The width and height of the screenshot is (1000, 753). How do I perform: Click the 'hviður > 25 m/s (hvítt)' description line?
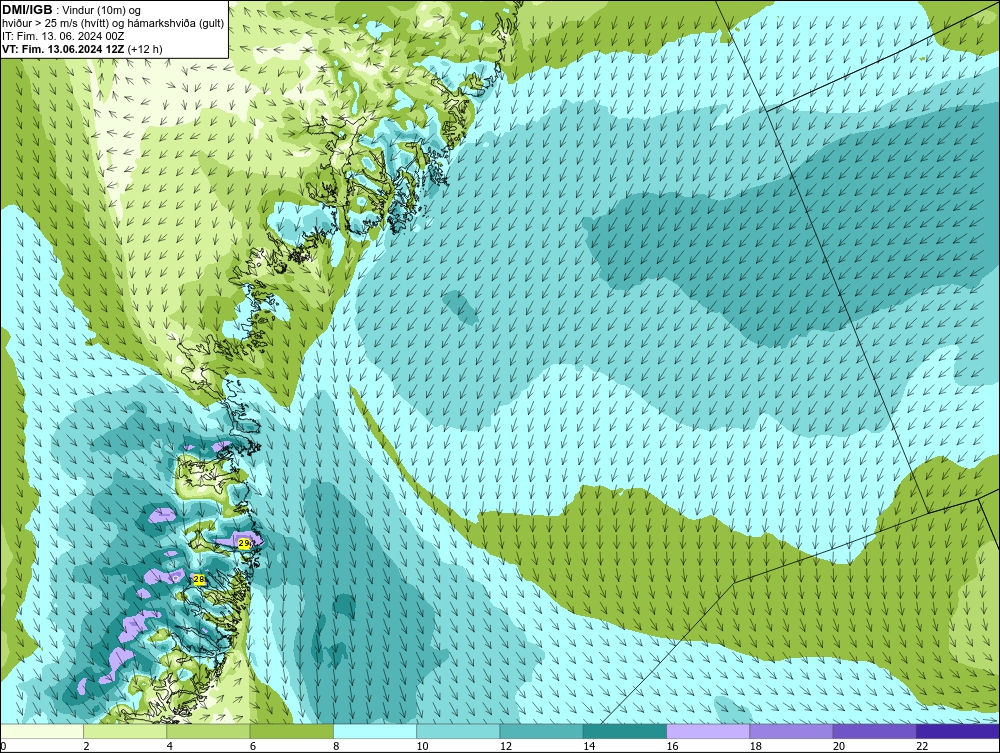(113, 24)
